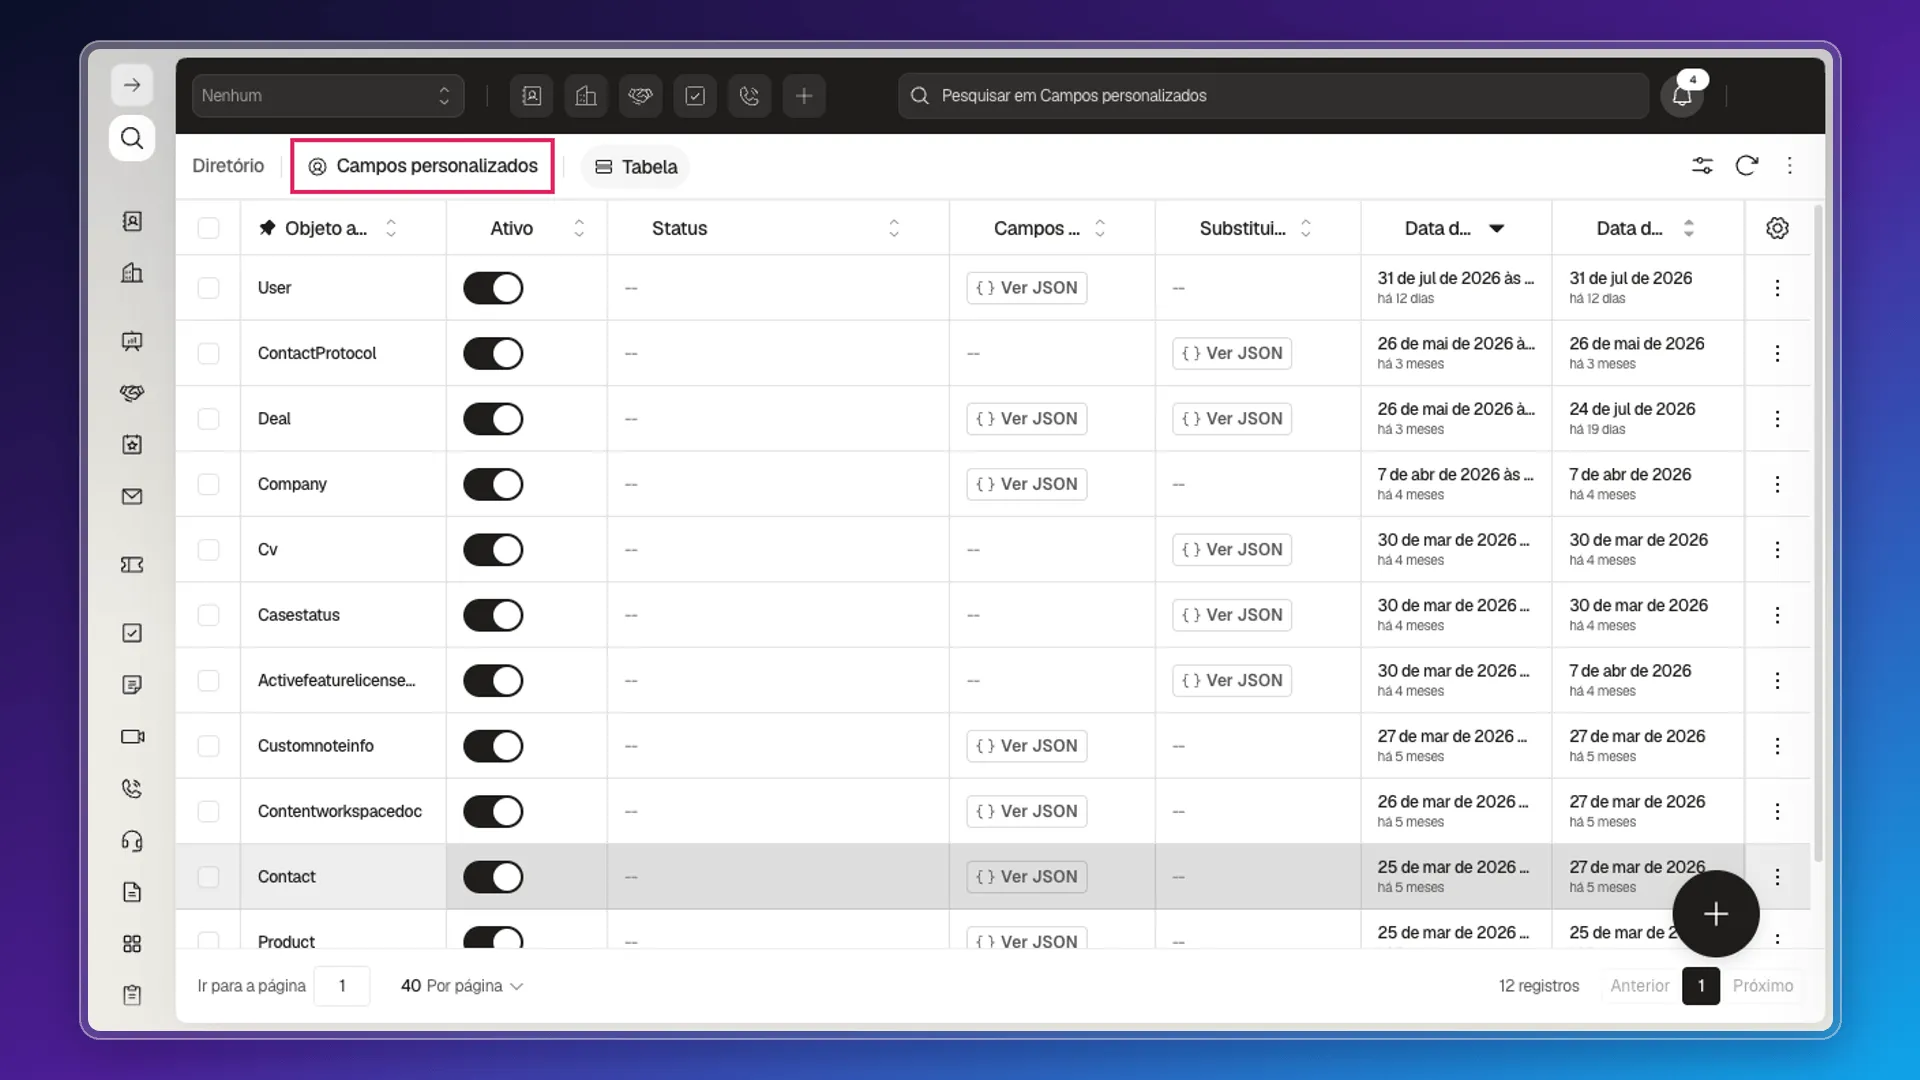Toggle the Ativo switch for Customnoteinfo
The image size is (1920, 1080).
tap(493, 746)
